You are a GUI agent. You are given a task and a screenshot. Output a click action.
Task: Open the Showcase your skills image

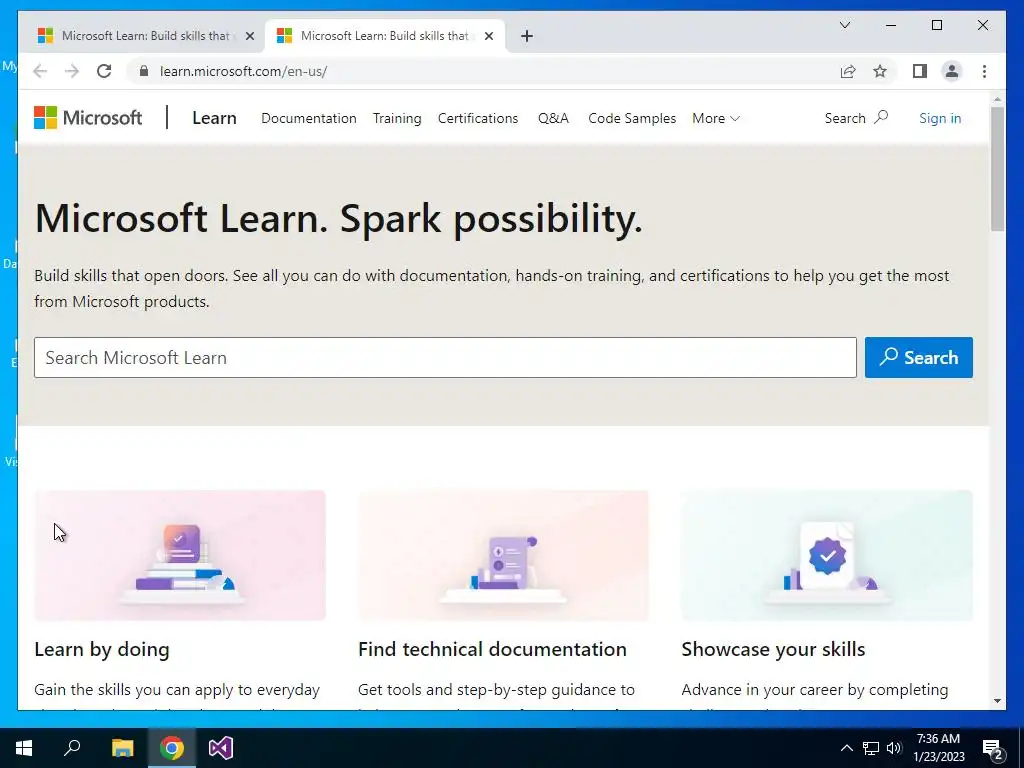[827, 555]
